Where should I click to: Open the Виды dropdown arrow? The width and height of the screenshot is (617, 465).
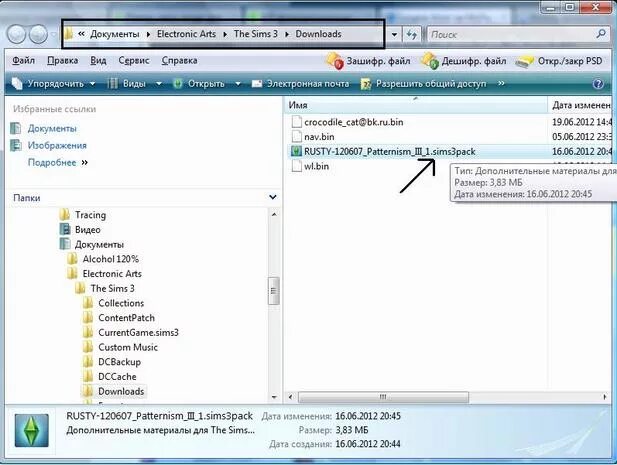pos(159,84)
